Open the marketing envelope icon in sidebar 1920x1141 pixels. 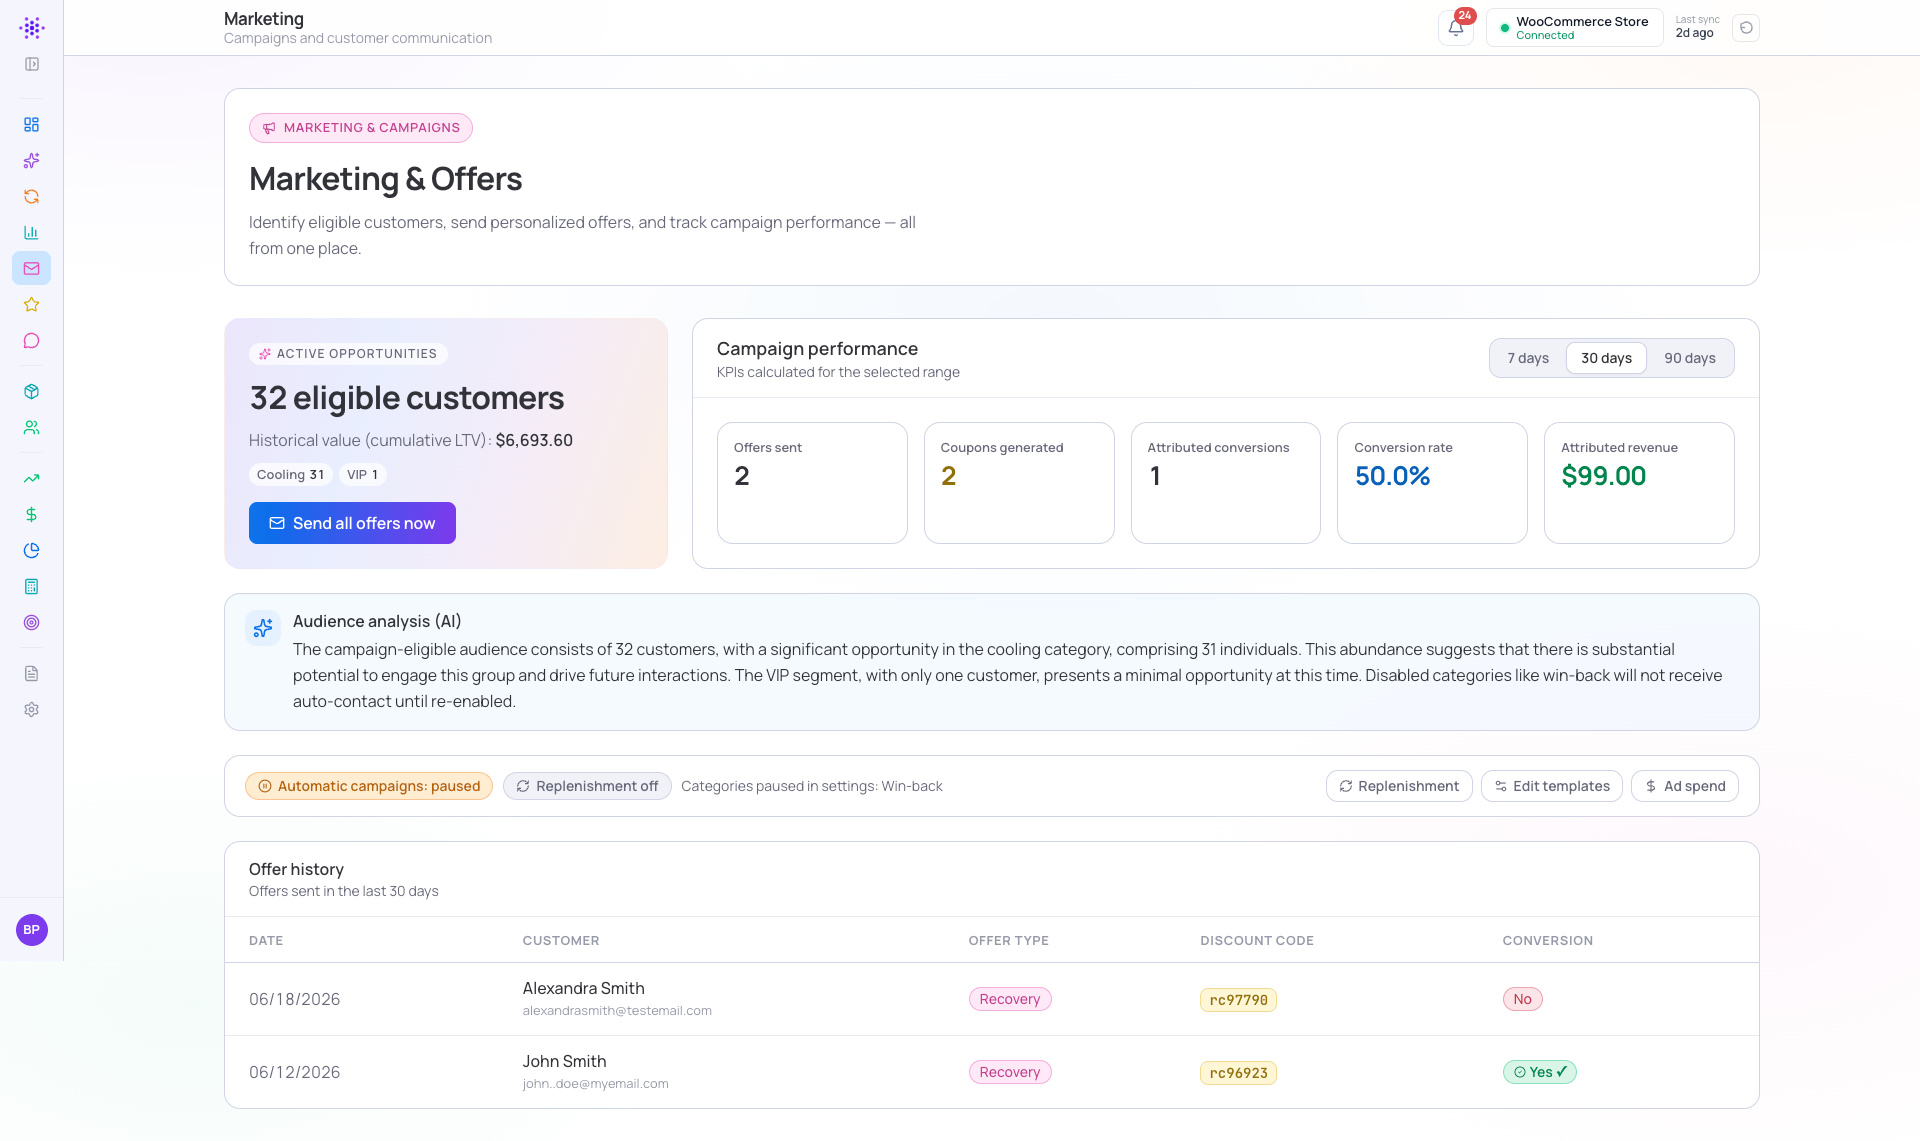point(32,269)
